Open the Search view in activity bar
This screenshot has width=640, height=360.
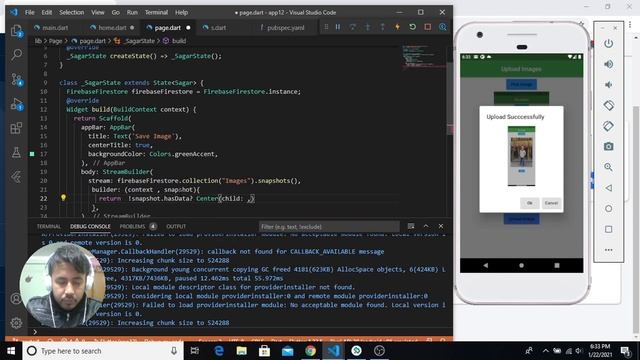[x=16, y=54]
